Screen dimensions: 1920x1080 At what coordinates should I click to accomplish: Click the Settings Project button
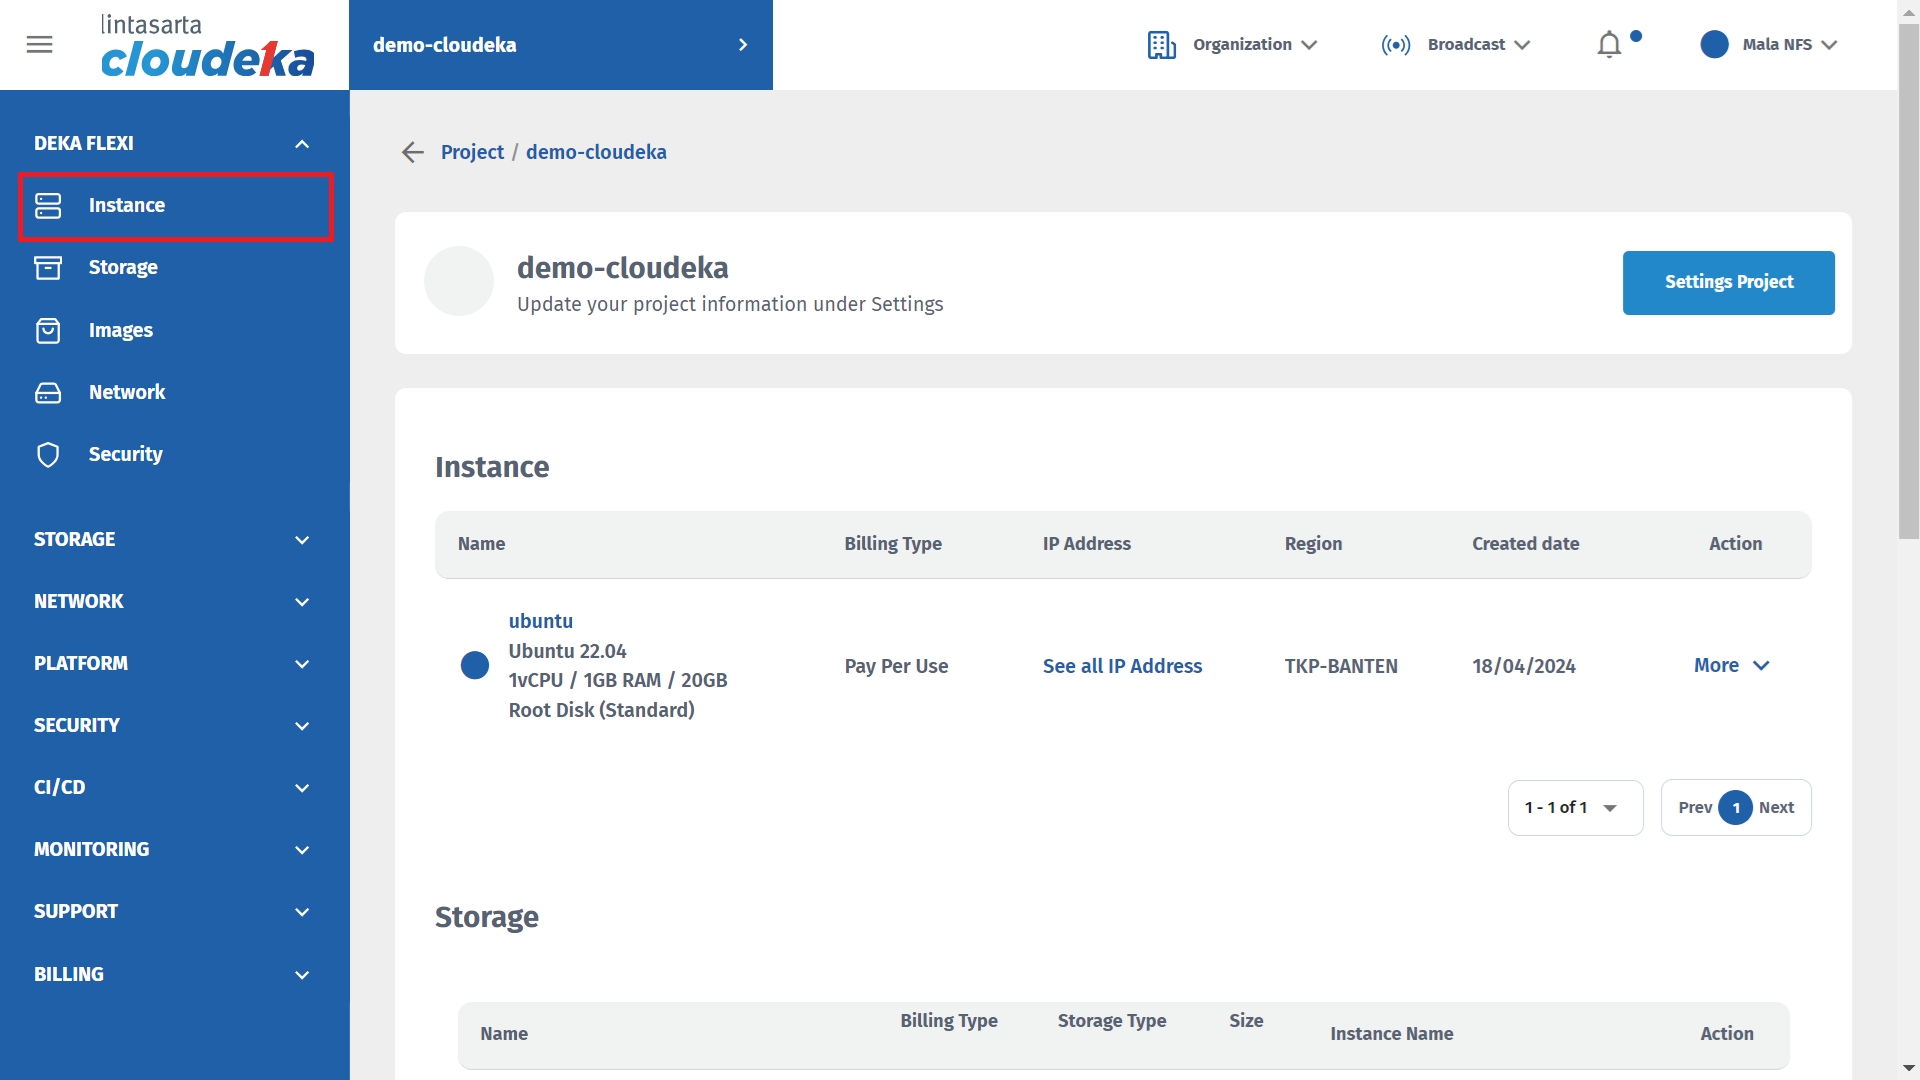(x=1728, y=283)
